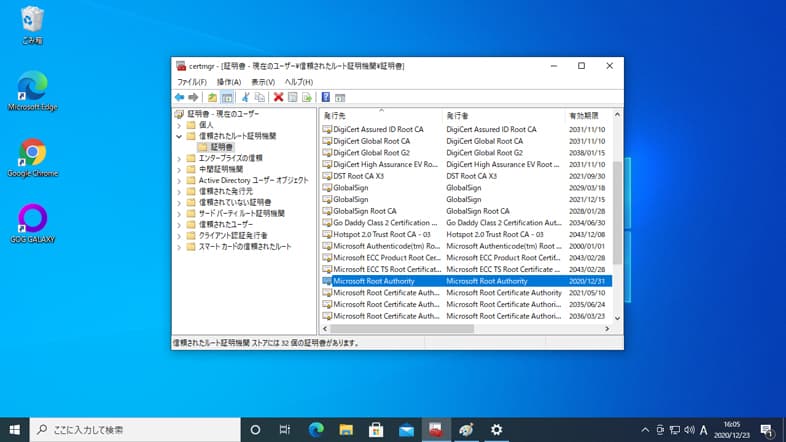Open Microsoft Store from taskbar

(376, 429)
